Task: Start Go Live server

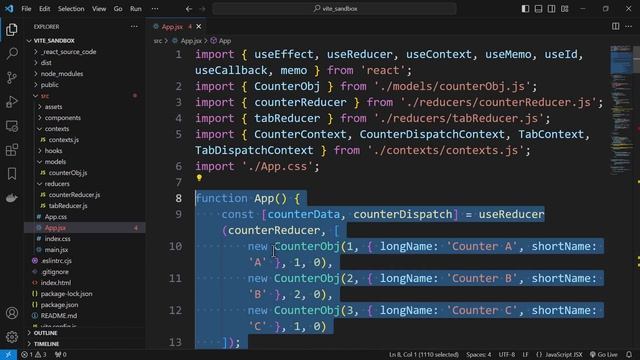Action: [604, 355]
